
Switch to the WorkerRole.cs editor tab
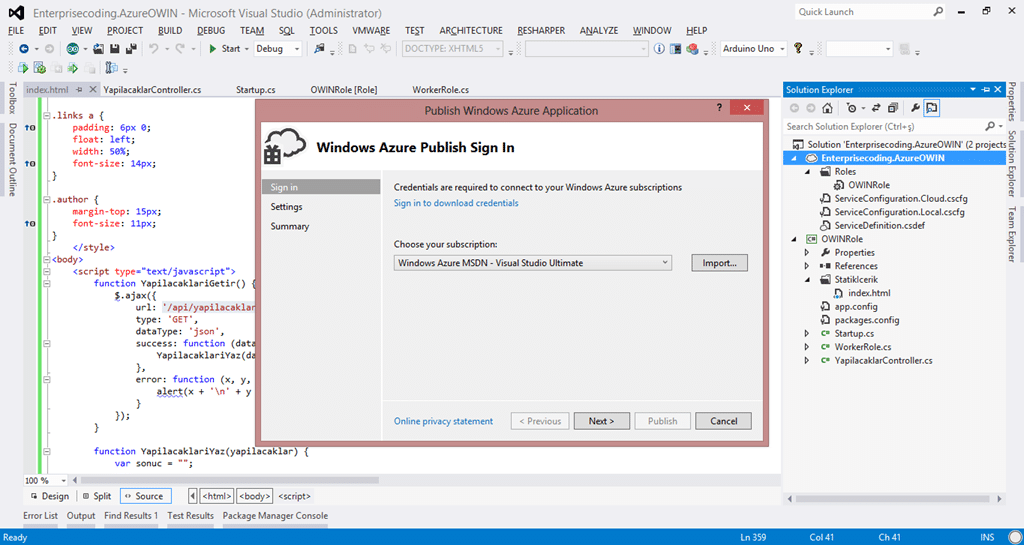pyautogui.click(x=440, y=90)
